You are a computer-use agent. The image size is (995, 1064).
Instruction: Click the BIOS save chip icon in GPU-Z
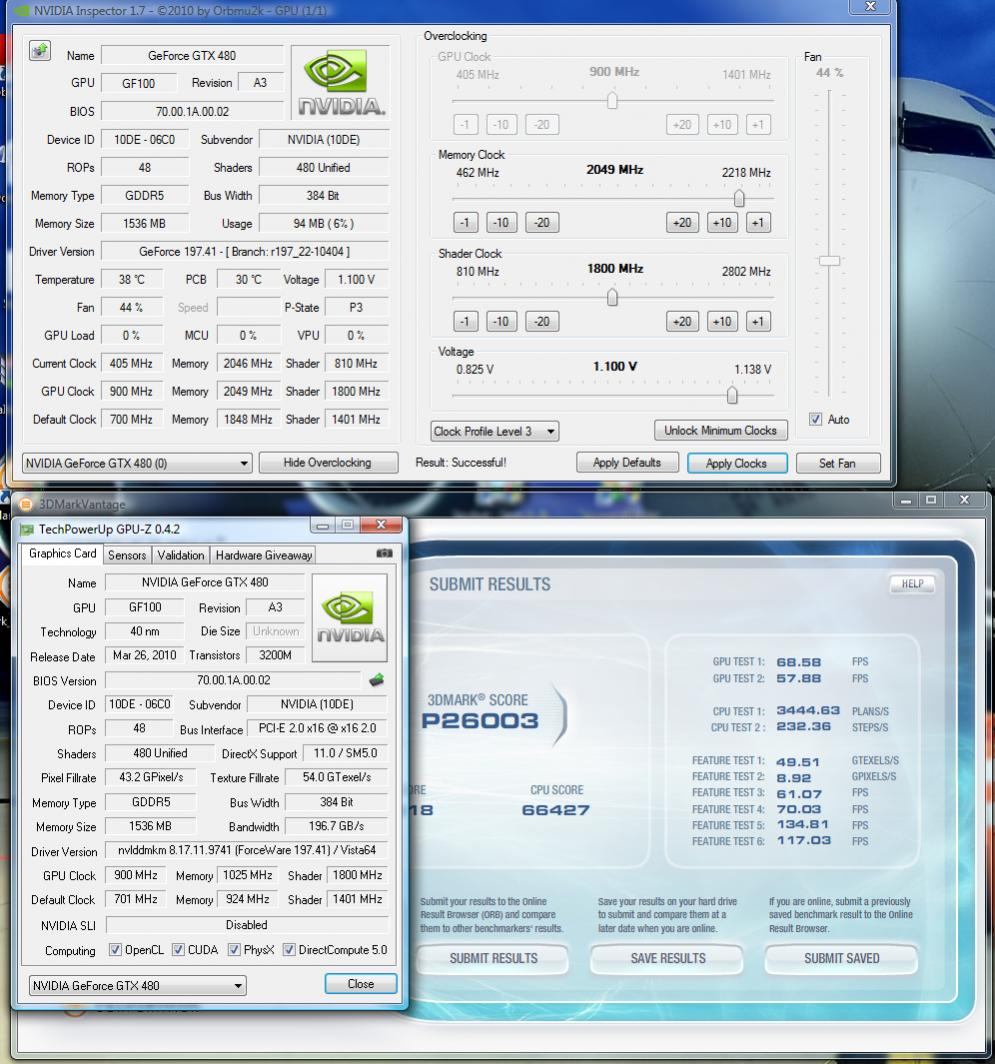coord(377,679)
